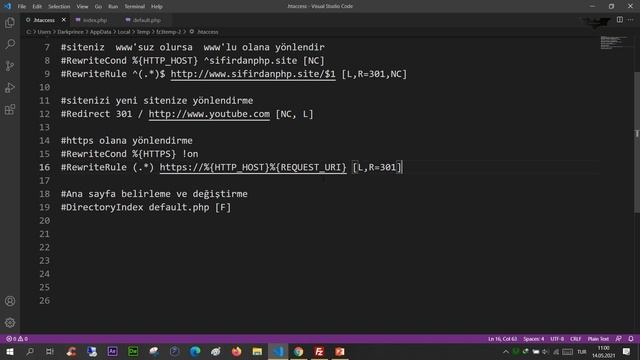Change indentation via Spaces: 4

533,339
